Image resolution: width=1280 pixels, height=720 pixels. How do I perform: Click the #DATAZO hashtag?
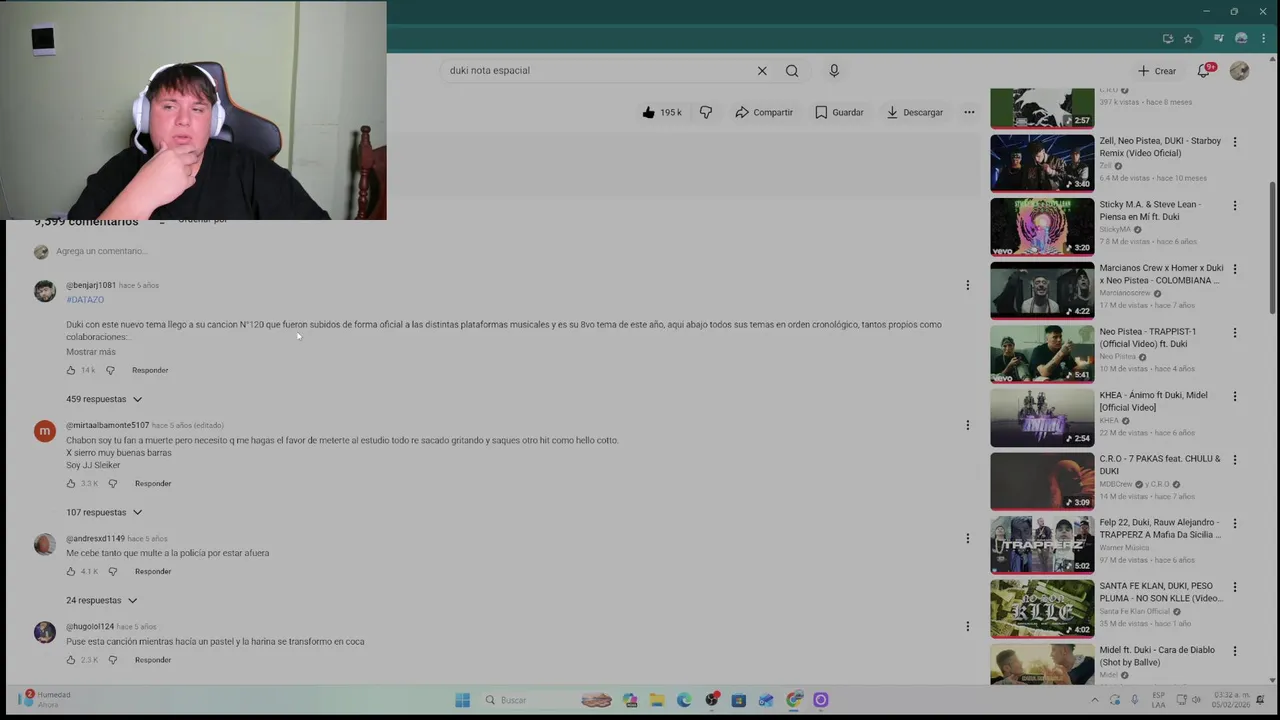(x=85, y=299)
